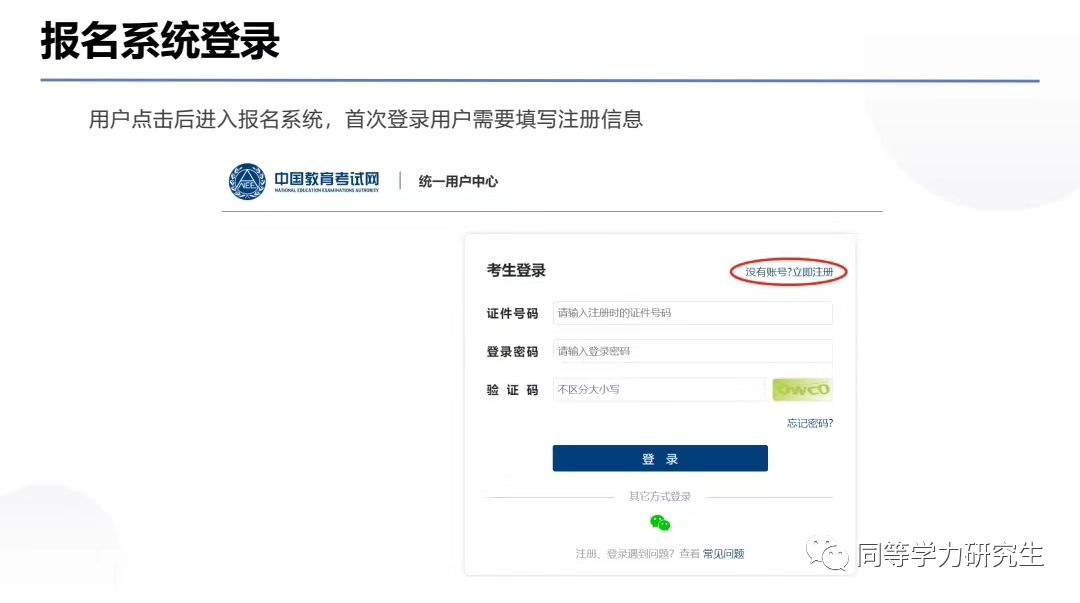The height and width of the screenshot is (603, 1080).
Task: Refresh the green captcha image
Action: pyautogui.click(x=802, y=389)
